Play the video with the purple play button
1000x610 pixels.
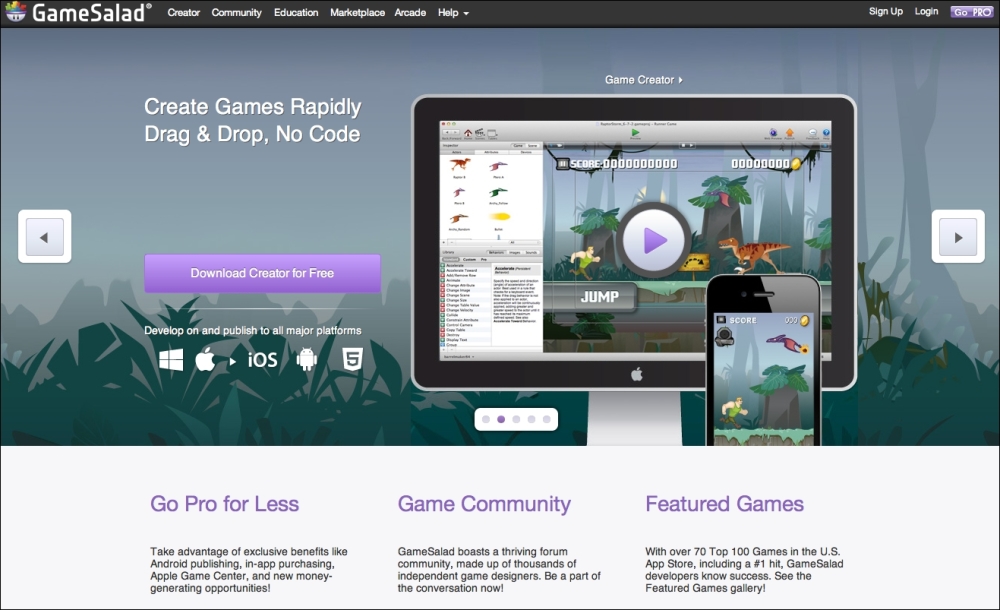(654, 241)
